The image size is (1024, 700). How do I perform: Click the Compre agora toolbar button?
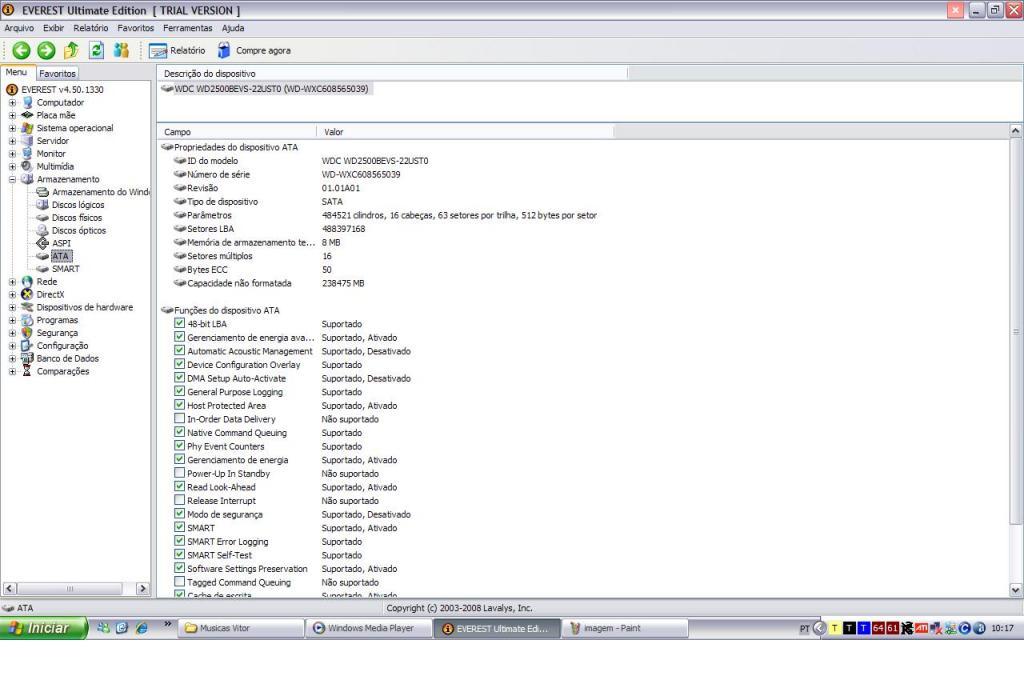click(254, 50)
